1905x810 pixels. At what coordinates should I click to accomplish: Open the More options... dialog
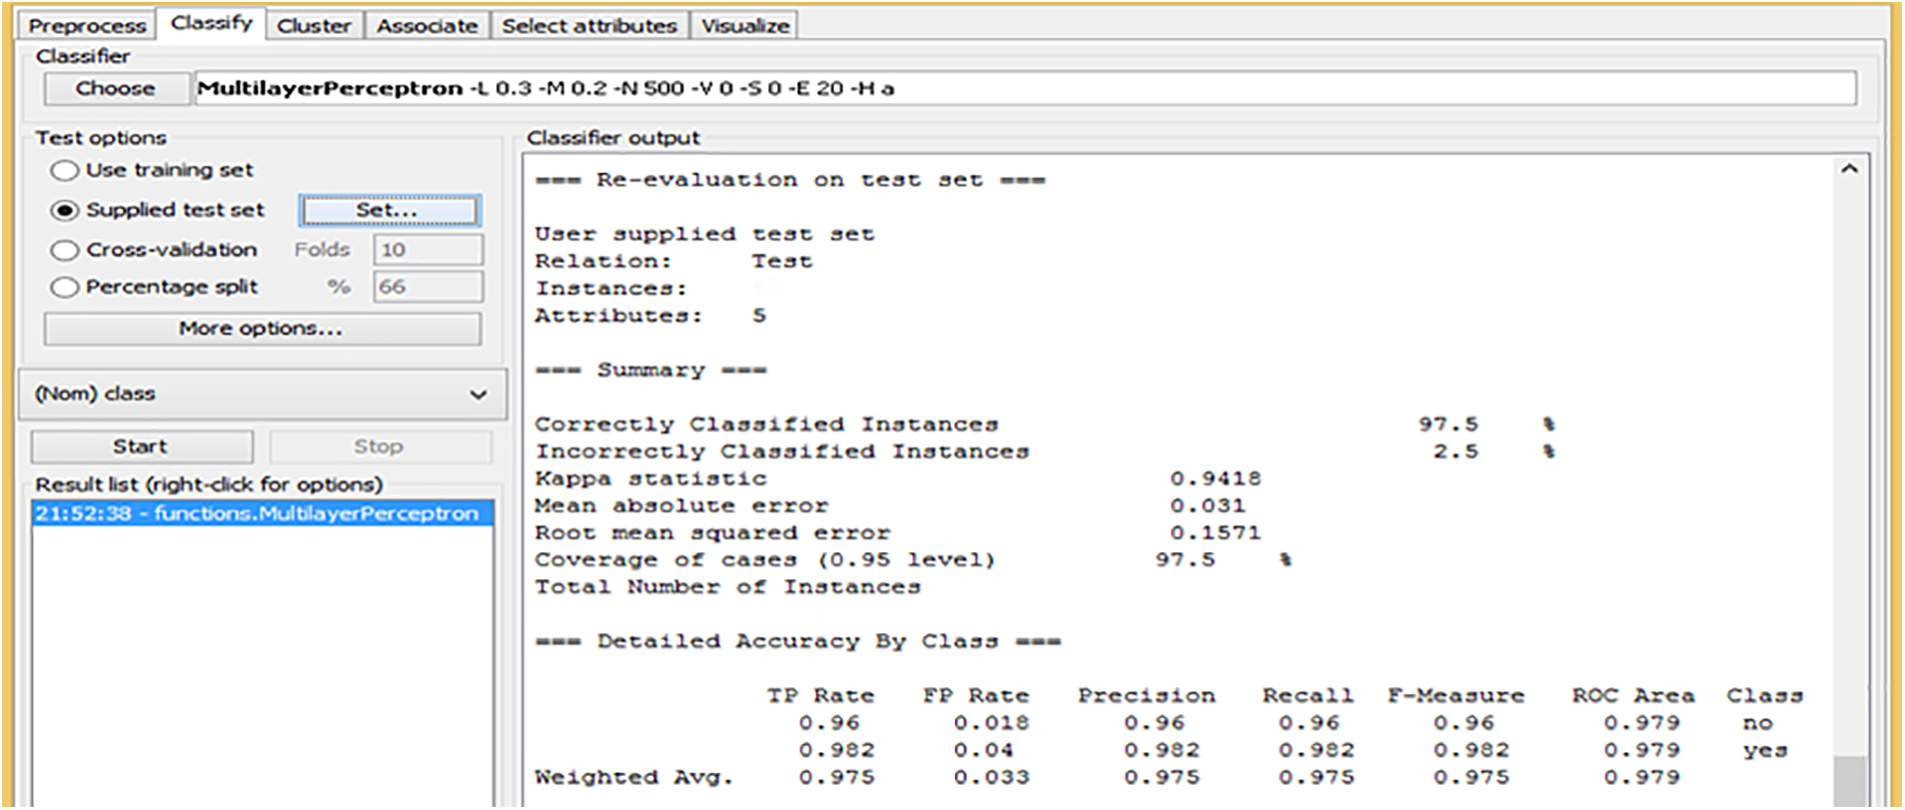(261, 329)
